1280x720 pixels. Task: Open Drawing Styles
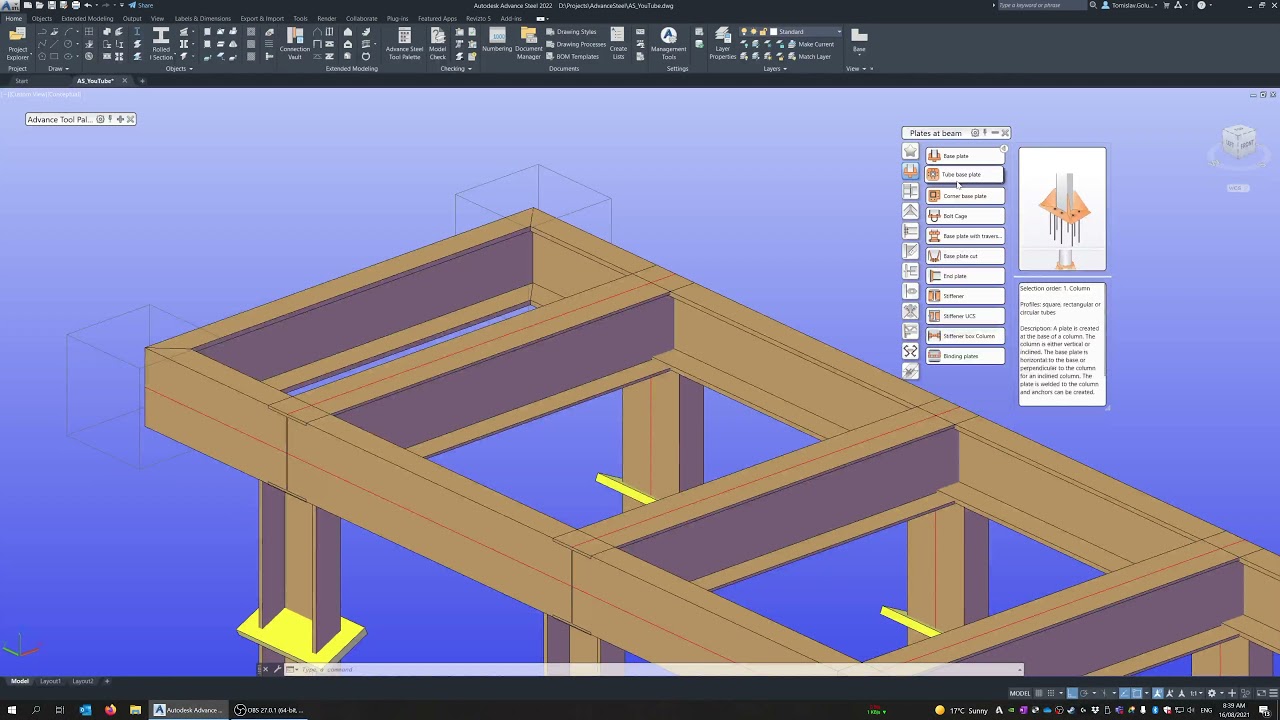point(571,32)
